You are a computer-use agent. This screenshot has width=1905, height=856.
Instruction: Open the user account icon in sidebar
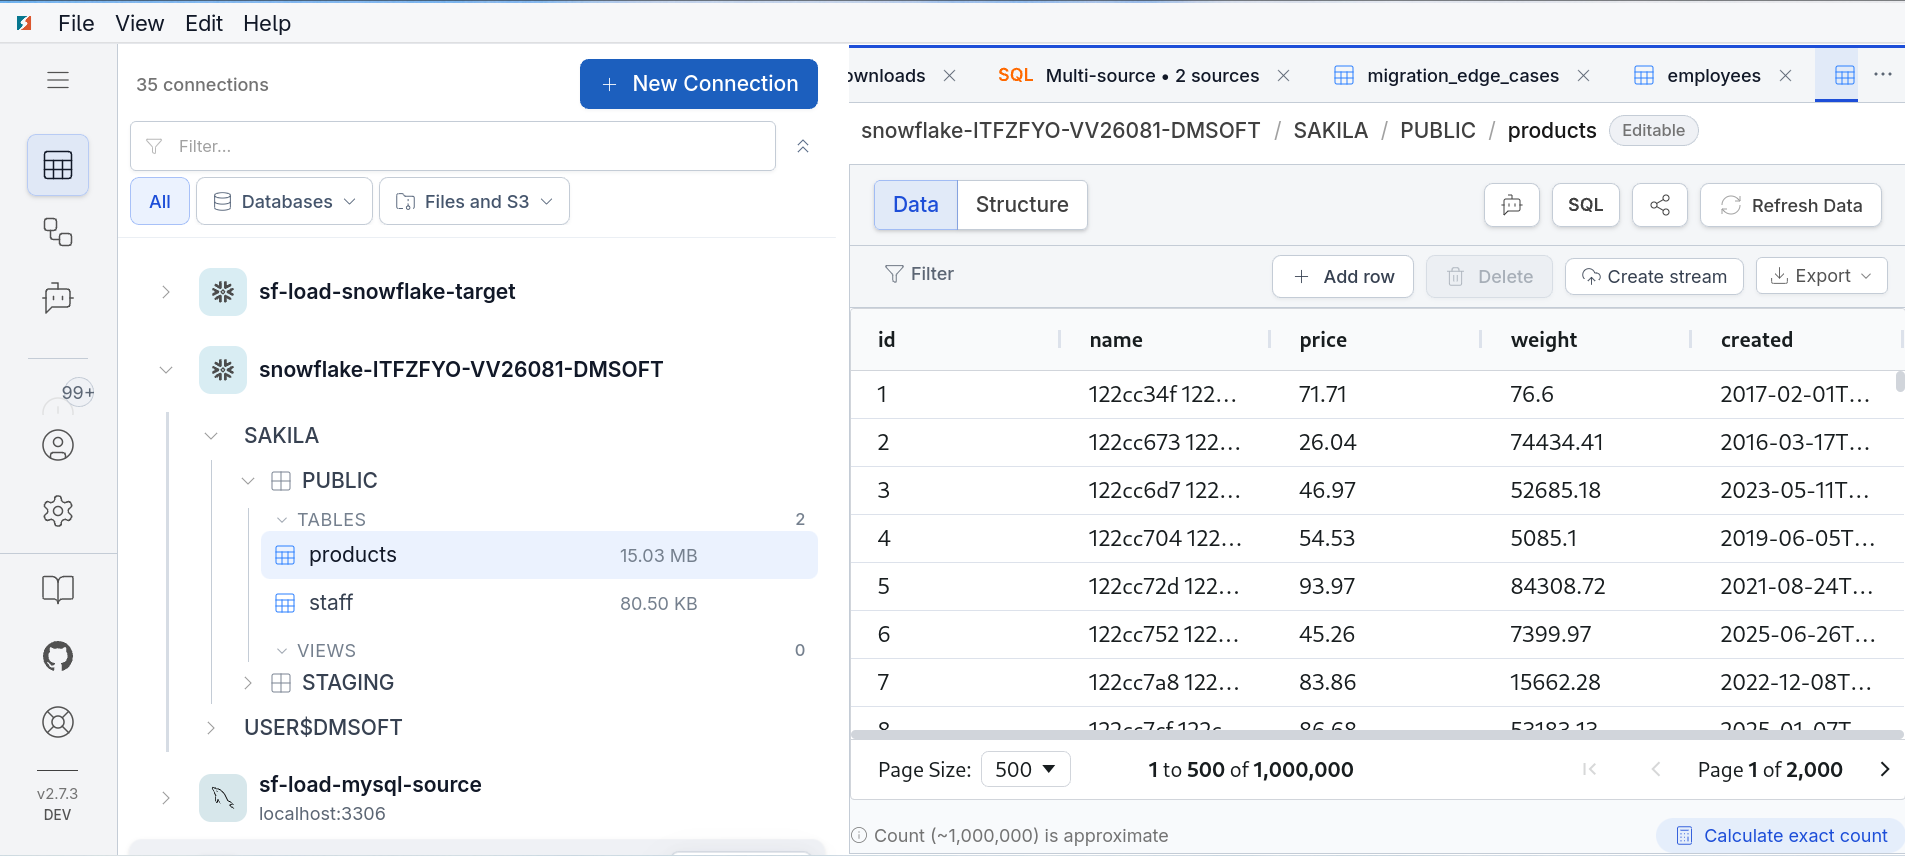tap(58, 445)
